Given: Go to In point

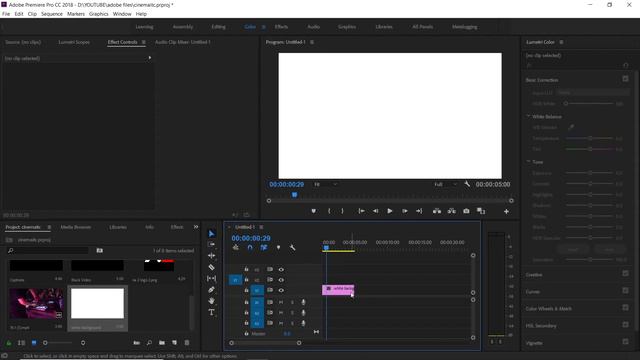Looking at the screenshot, I should click(x=361, y=211).
